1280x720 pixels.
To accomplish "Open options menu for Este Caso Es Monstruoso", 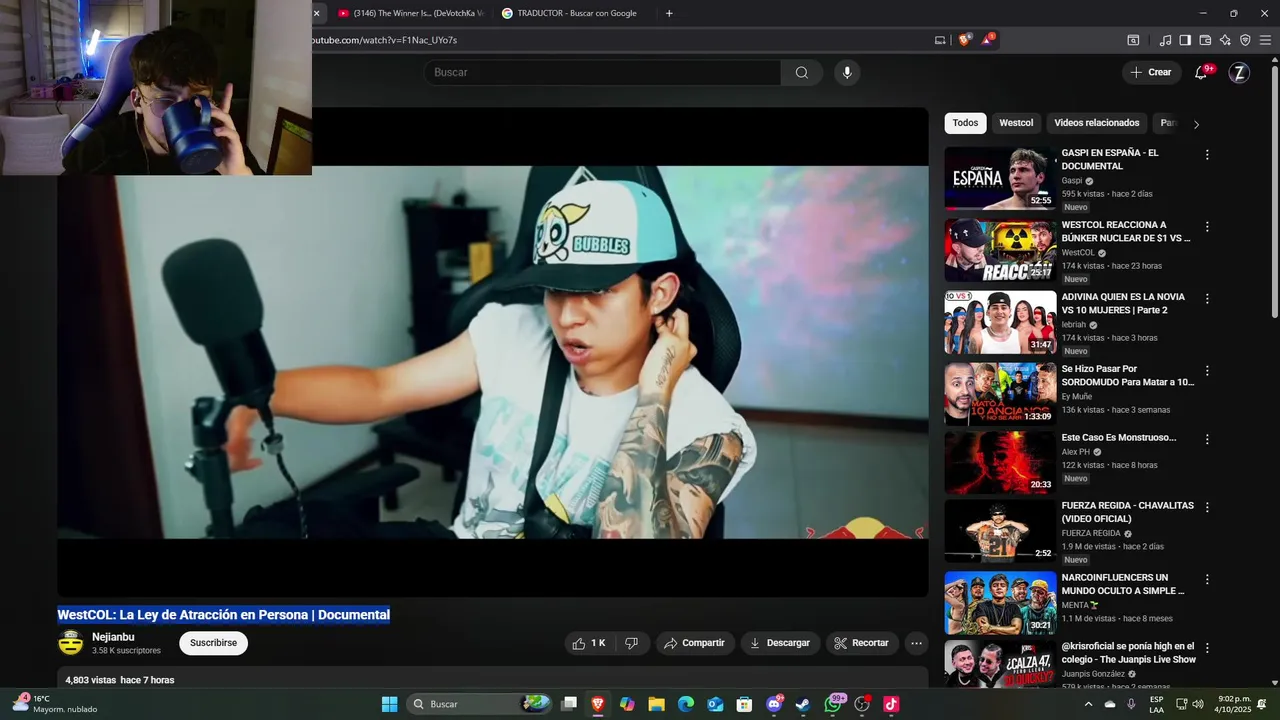I will tap(1207, 439).
